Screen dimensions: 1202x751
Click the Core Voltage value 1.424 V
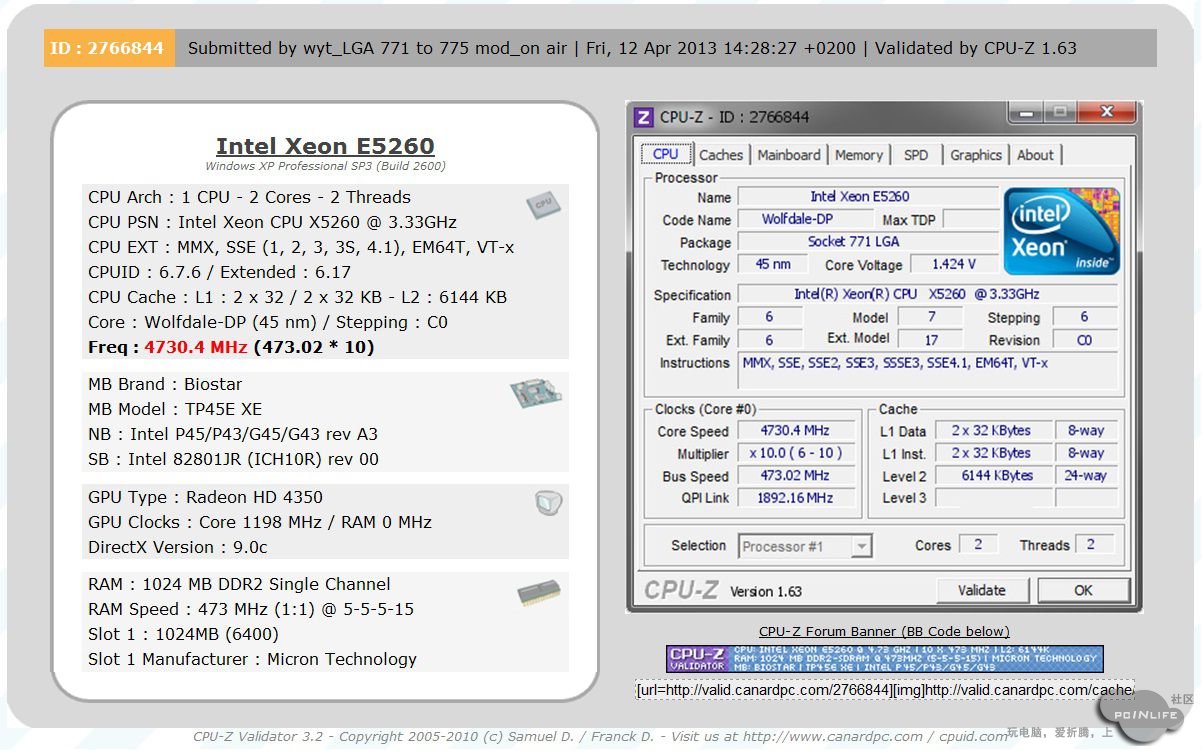click(953, 265)
